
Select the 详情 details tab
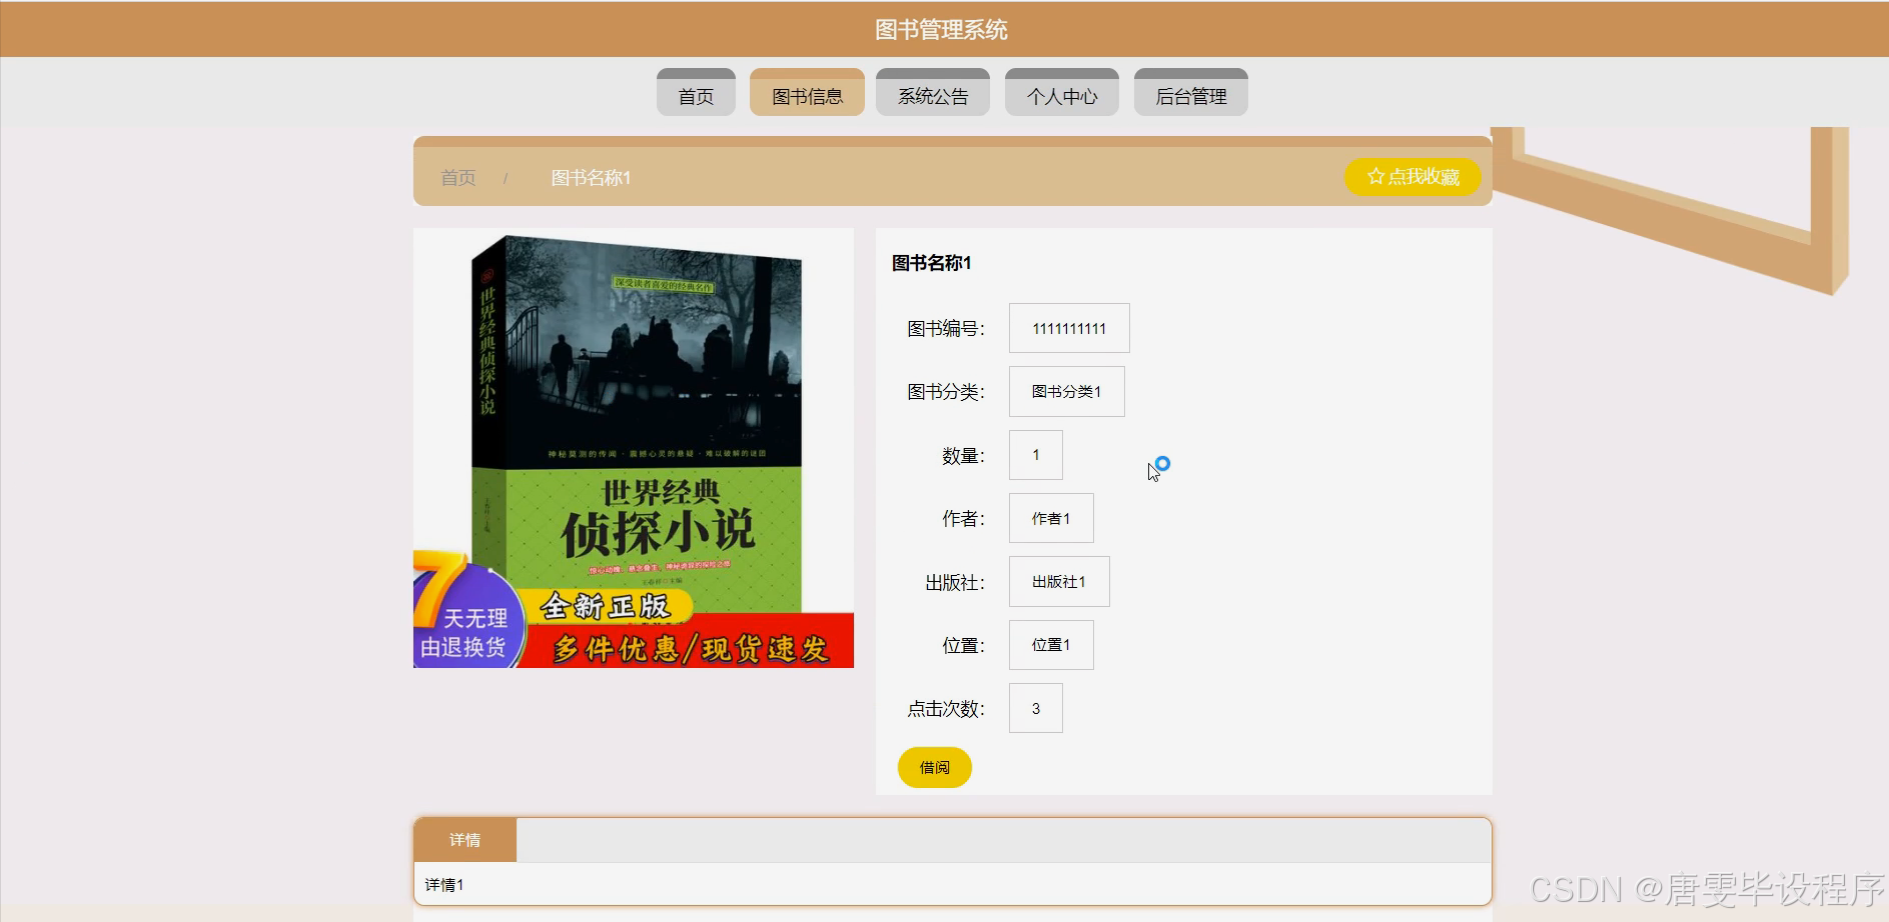465,840
